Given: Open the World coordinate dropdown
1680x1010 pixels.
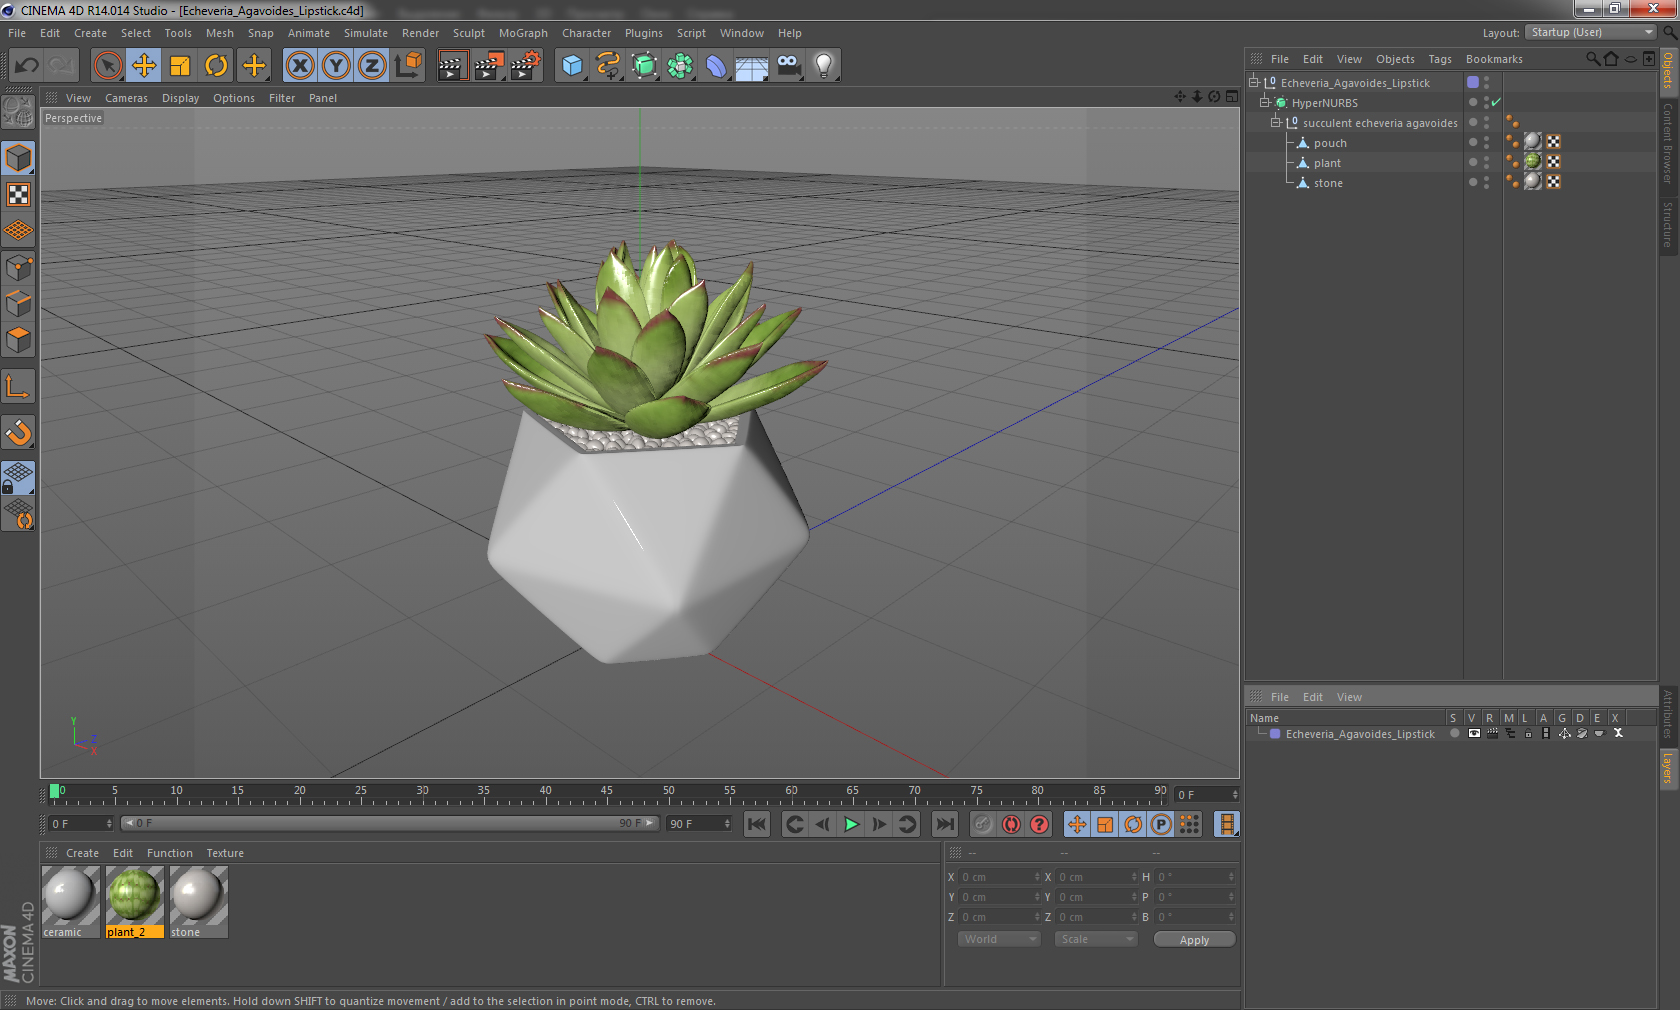Looking at the screenshot, I should click(1000, 939).
